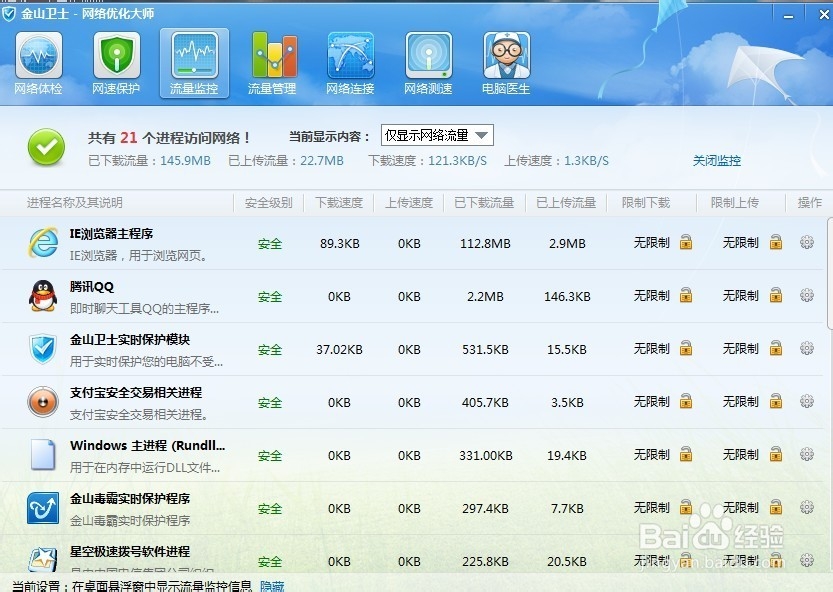
Task: Click the 支付宝 process icon
Action: pos(42,402)
